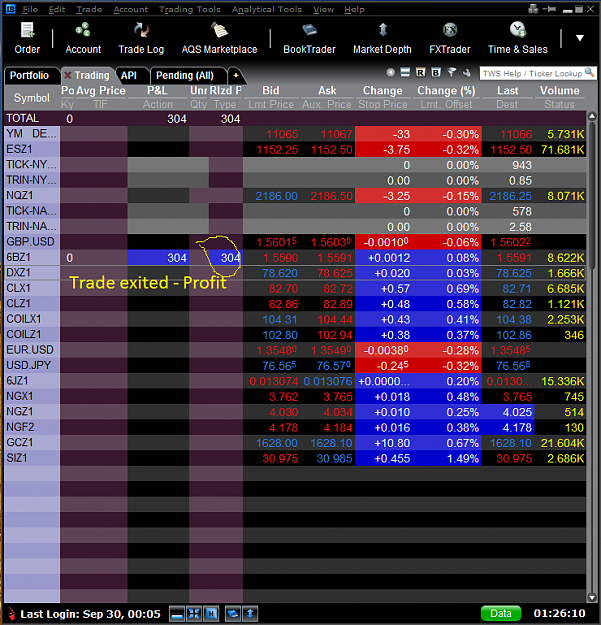Click the two horizontal bars icon above table
Image resolution: width=601 pixels, height=625 pixels.
pos(405,72)
